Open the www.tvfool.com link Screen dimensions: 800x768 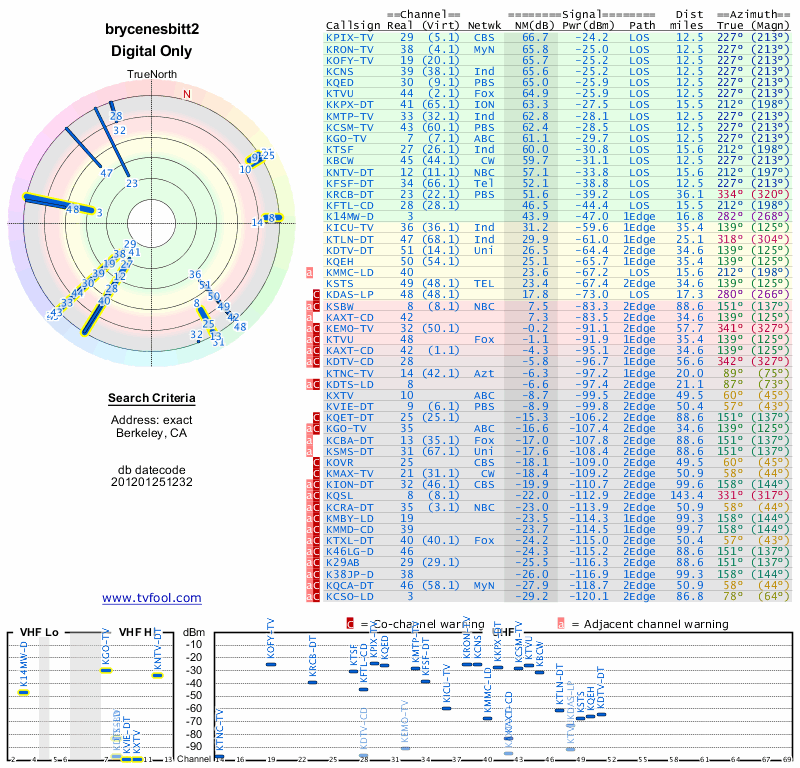tap(152, 598)
